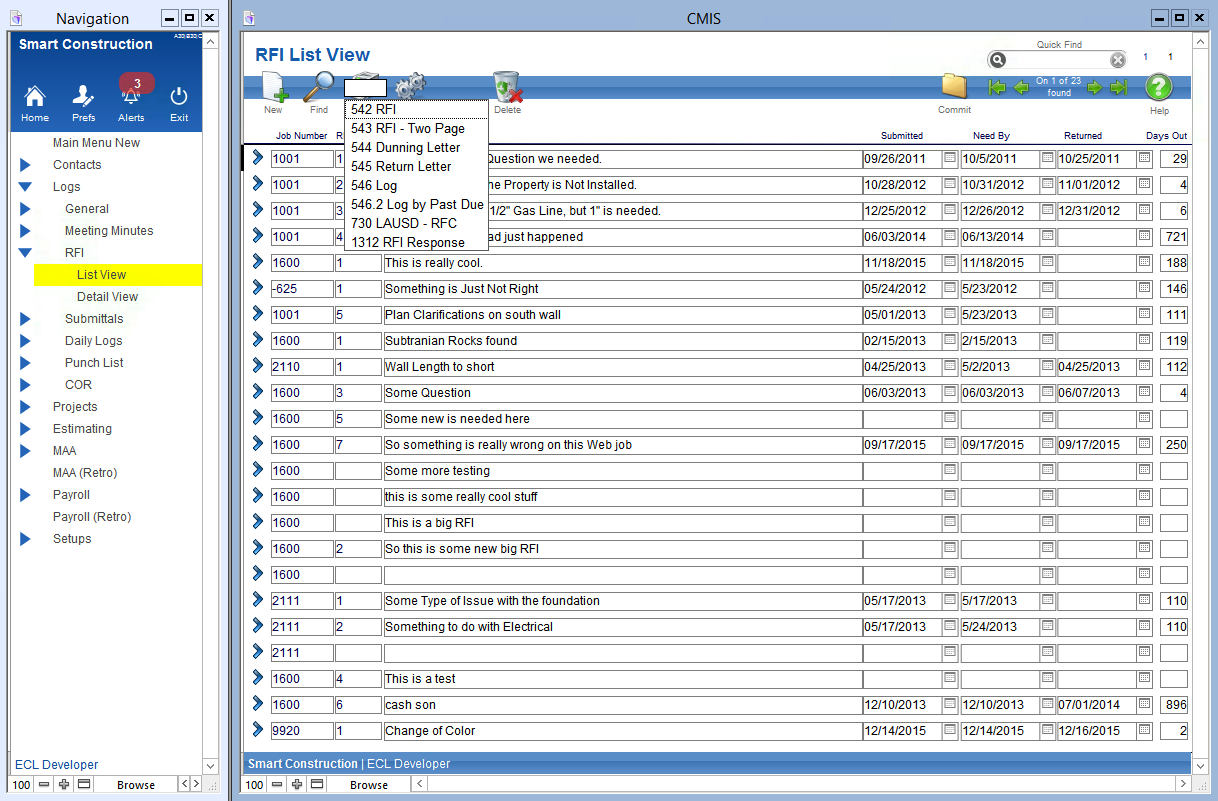Open Detail View under RFI

pyautogui.click(x=107, y=297)
